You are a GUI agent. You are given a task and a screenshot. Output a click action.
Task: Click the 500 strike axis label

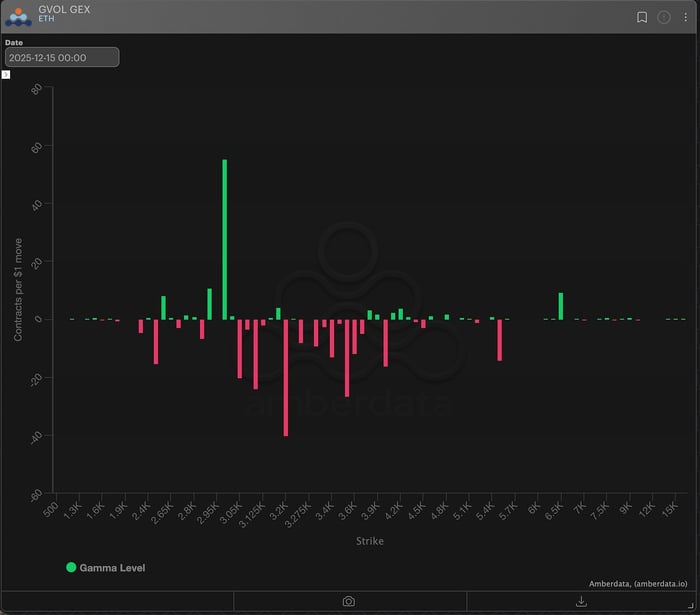click(50, 509)
